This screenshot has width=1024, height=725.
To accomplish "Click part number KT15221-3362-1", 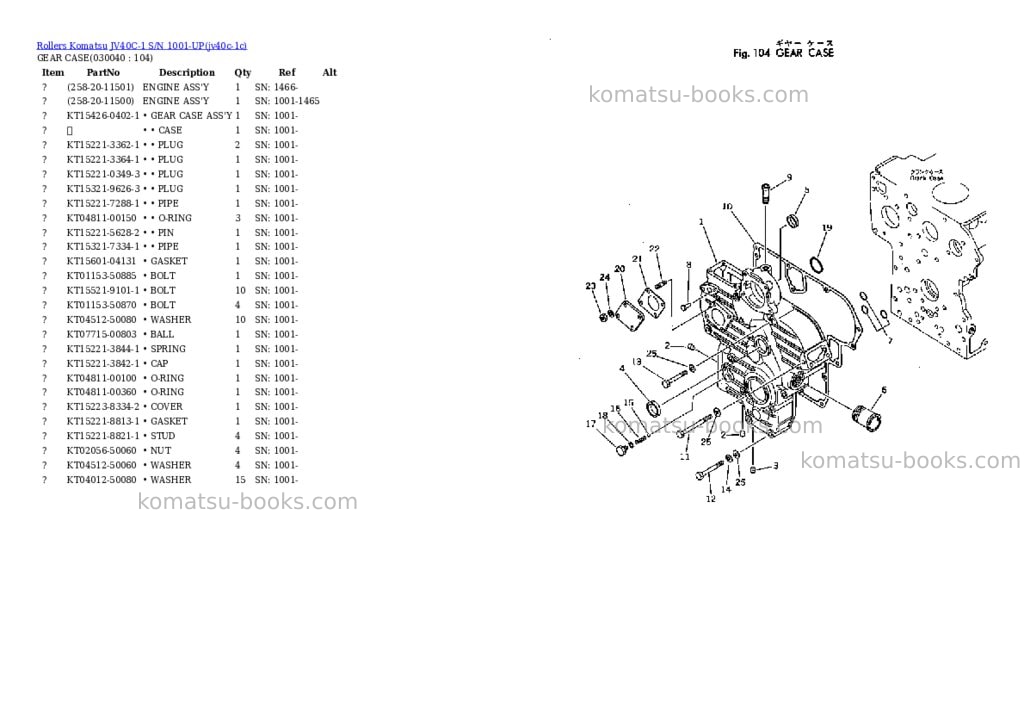I will tap(103, 145).
